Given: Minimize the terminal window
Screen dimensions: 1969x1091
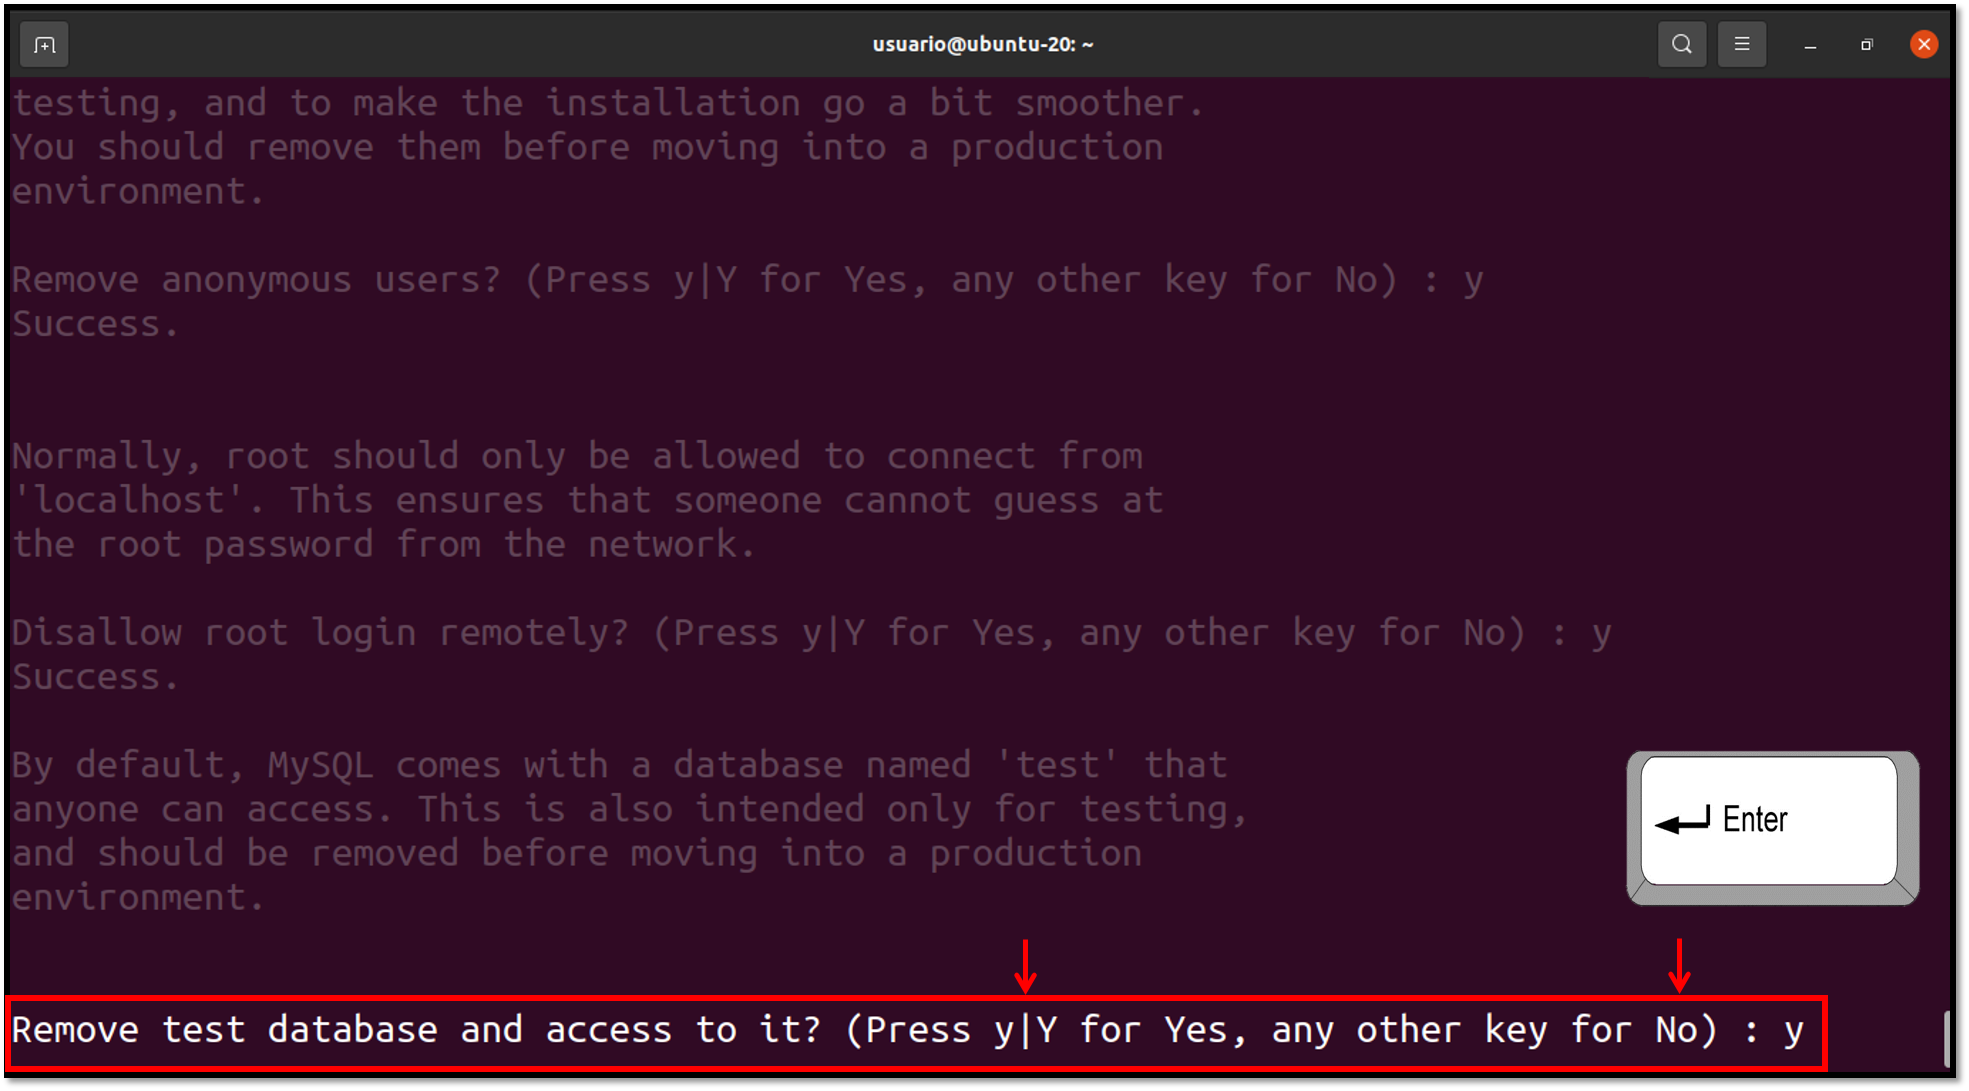Looking at the screenshot, I should (1810, 45).
